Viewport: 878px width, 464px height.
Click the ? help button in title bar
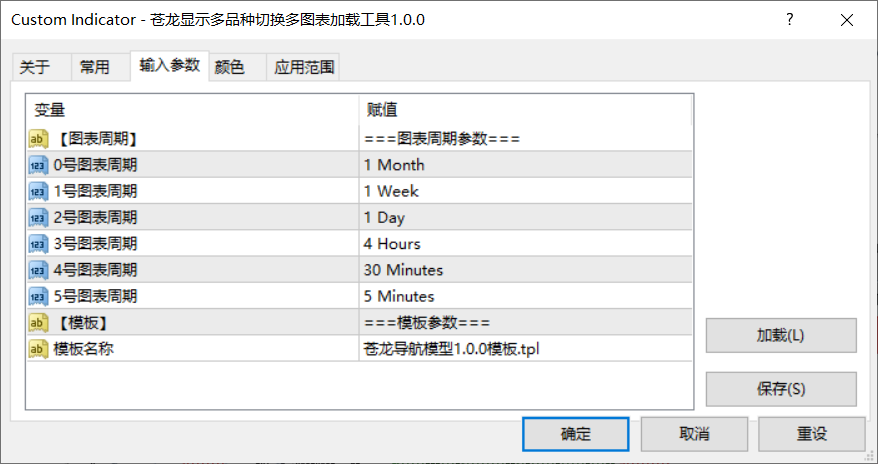pos(790,20)
